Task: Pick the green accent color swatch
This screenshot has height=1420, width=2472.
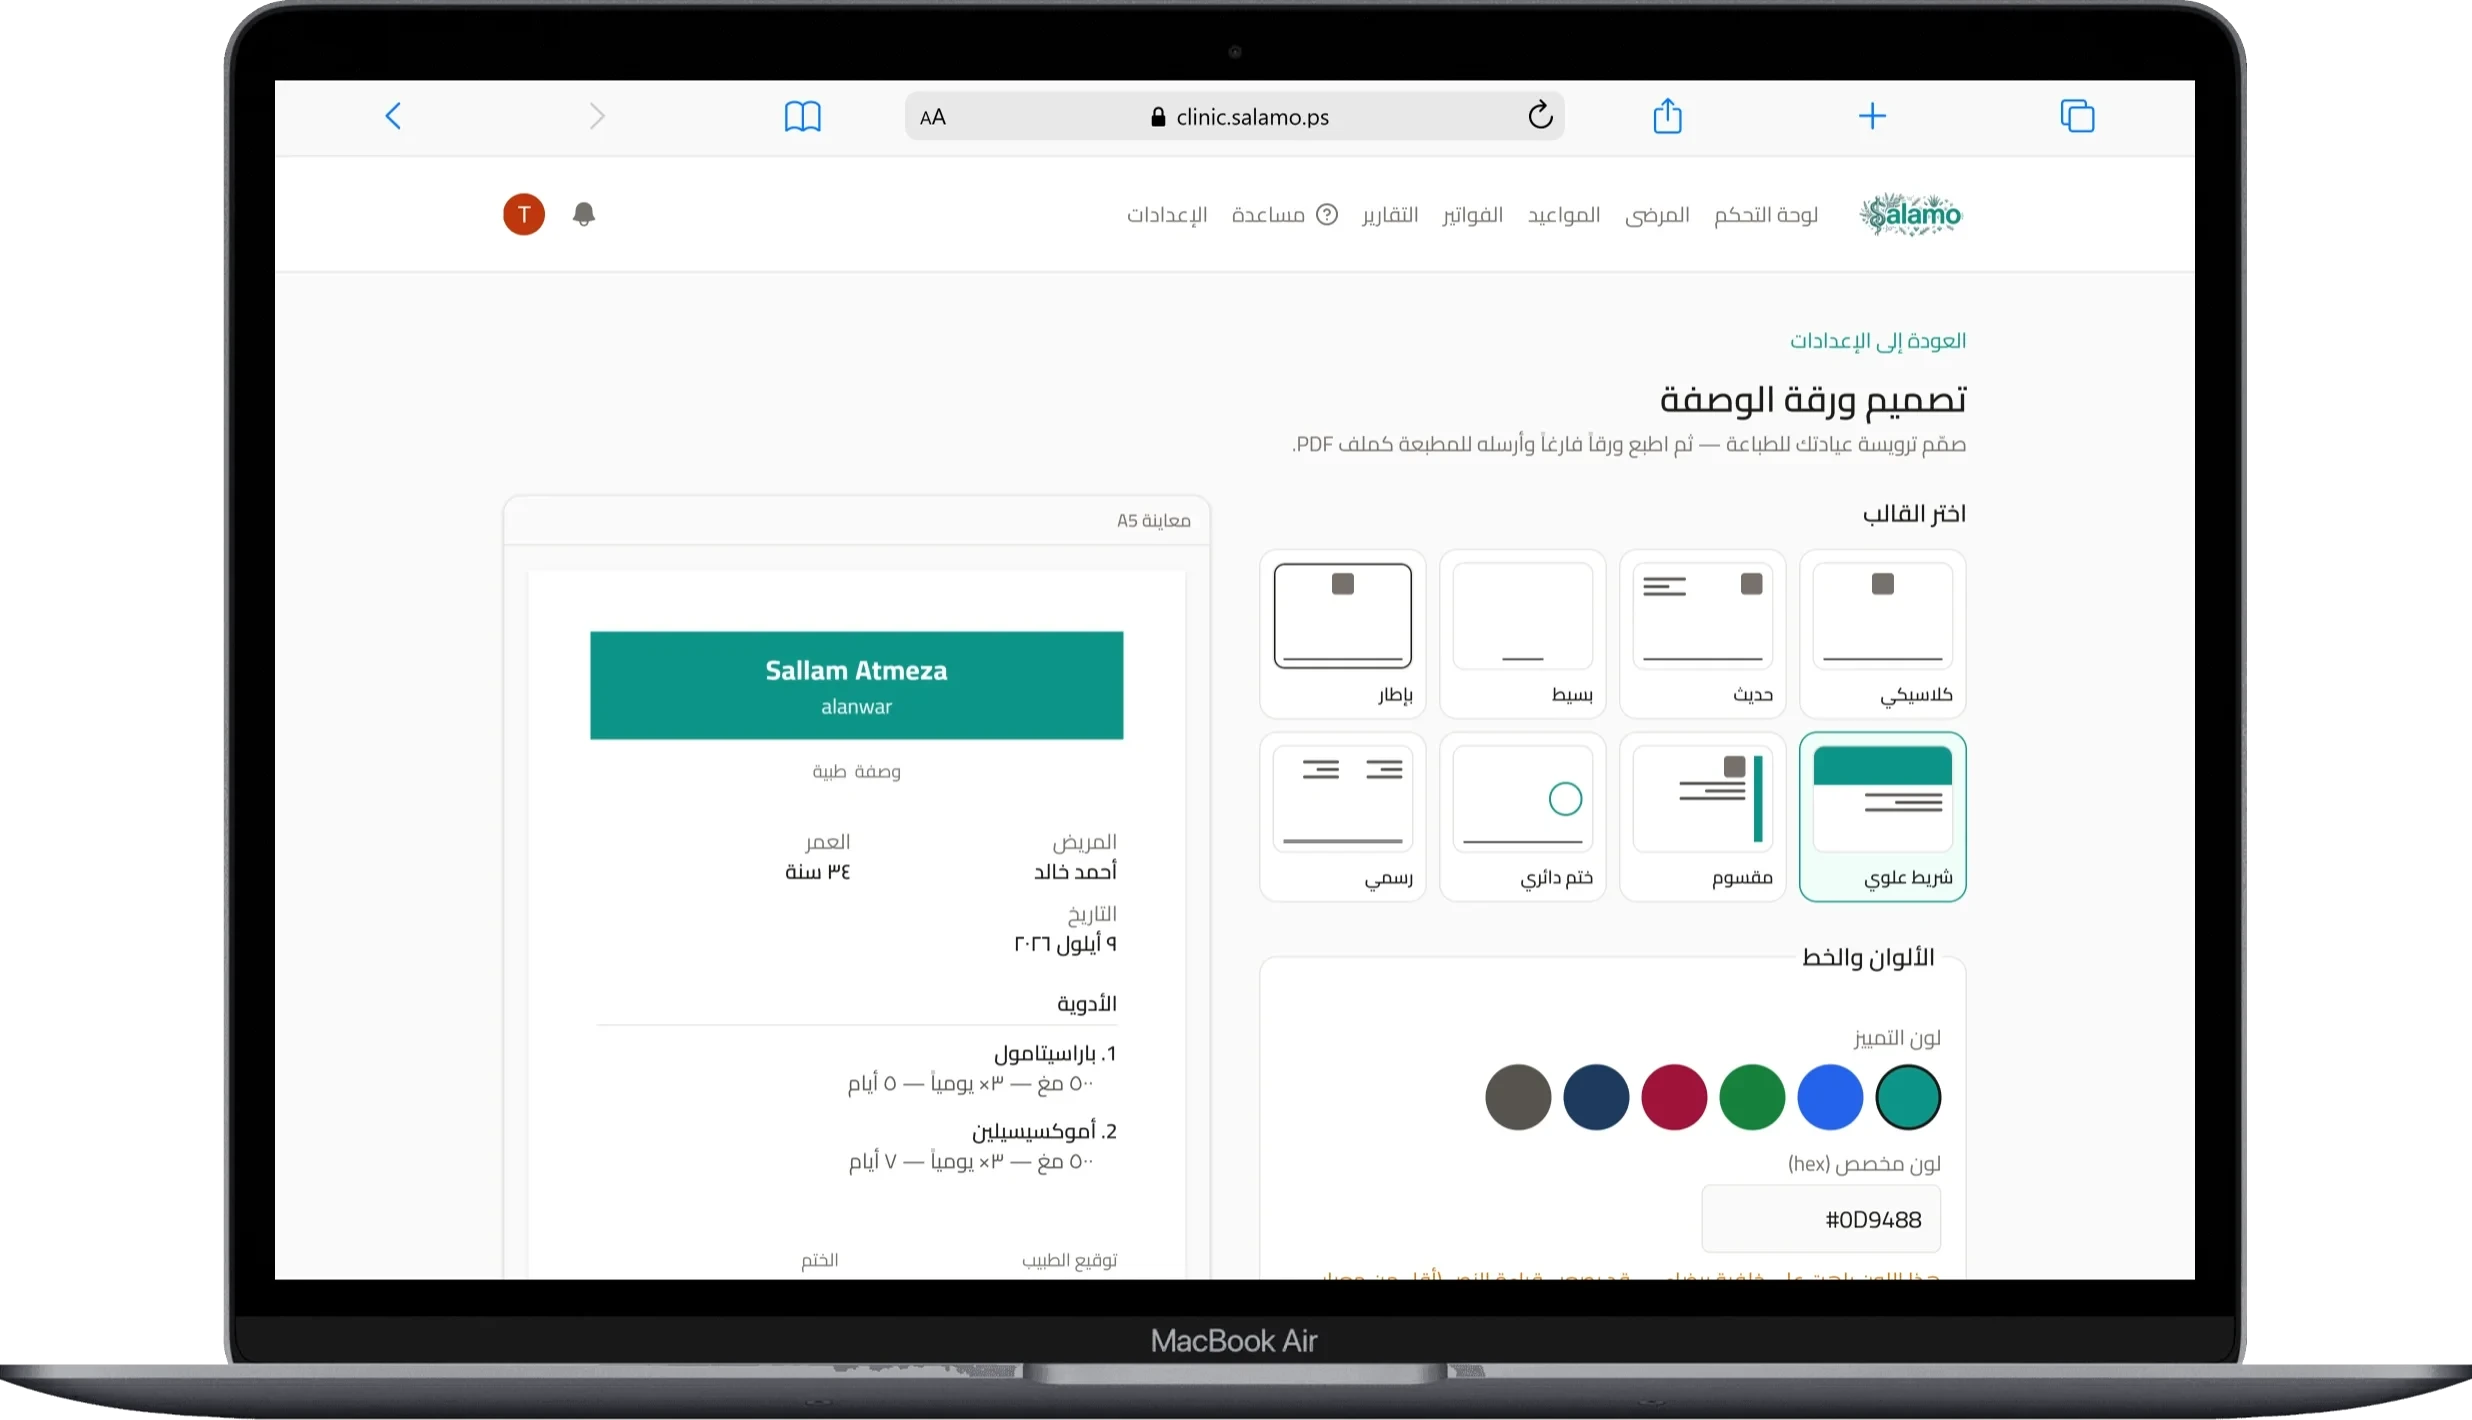Action: point(1752,1097)
